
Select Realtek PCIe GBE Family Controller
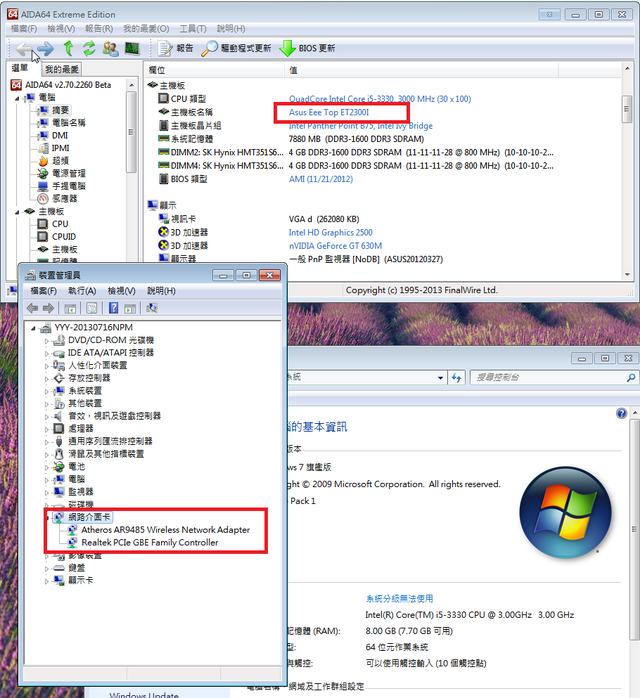tap(150, 542)
